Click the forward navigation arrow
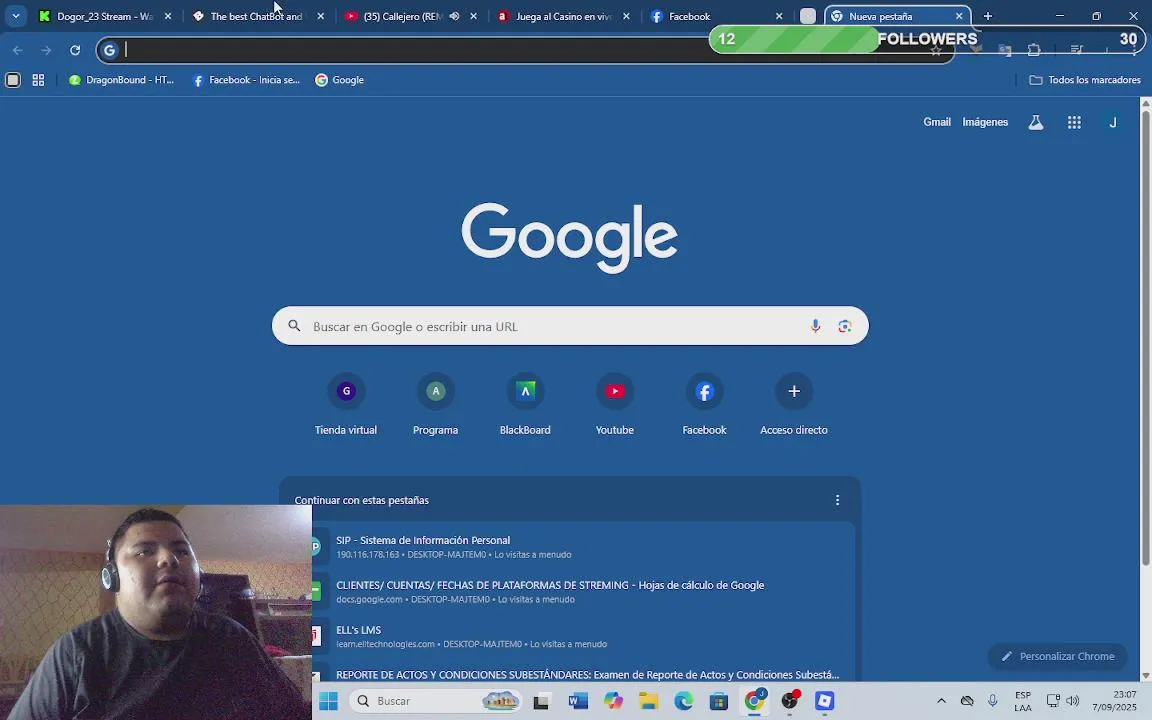Viewport: 1152px width, 720px height. 46,50
